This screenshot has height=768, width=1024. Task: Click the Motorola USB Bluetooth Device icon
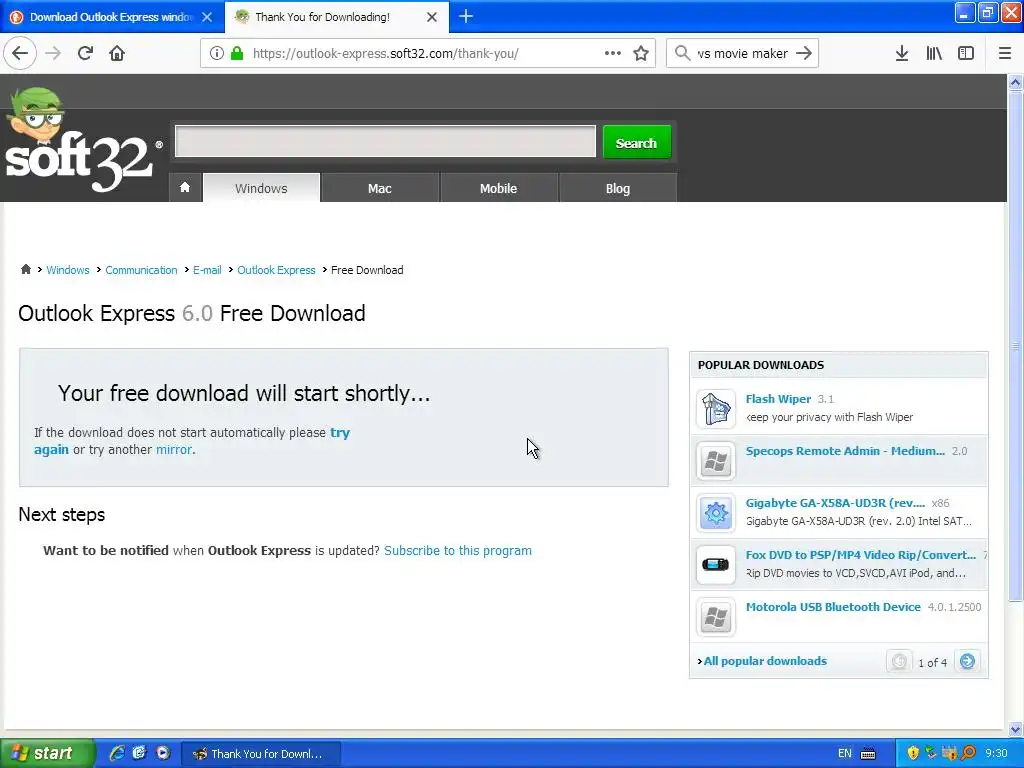(716, 616)
